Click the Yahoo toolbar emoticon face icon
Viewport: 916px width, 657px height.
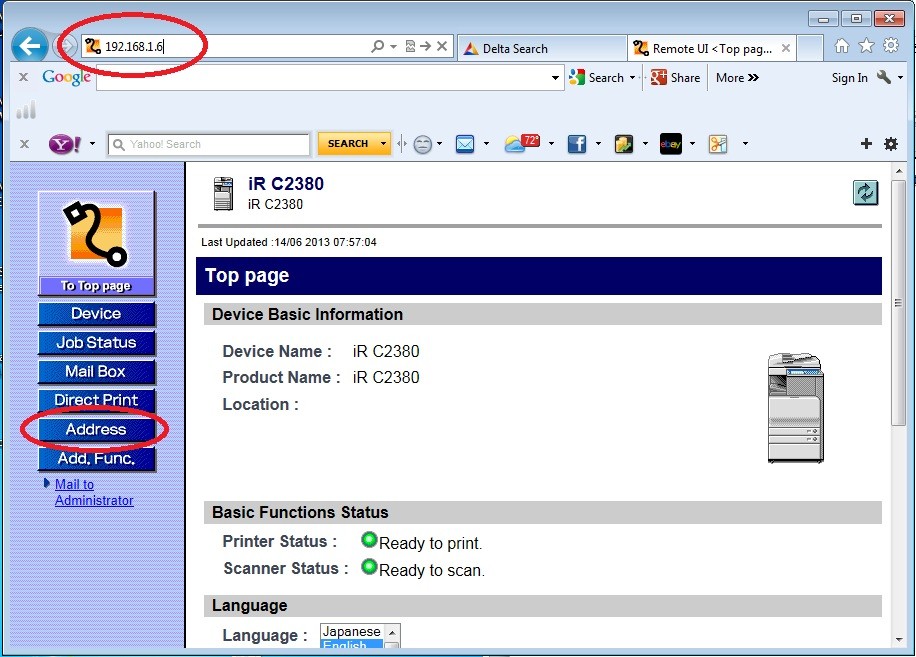coord(422,144)
